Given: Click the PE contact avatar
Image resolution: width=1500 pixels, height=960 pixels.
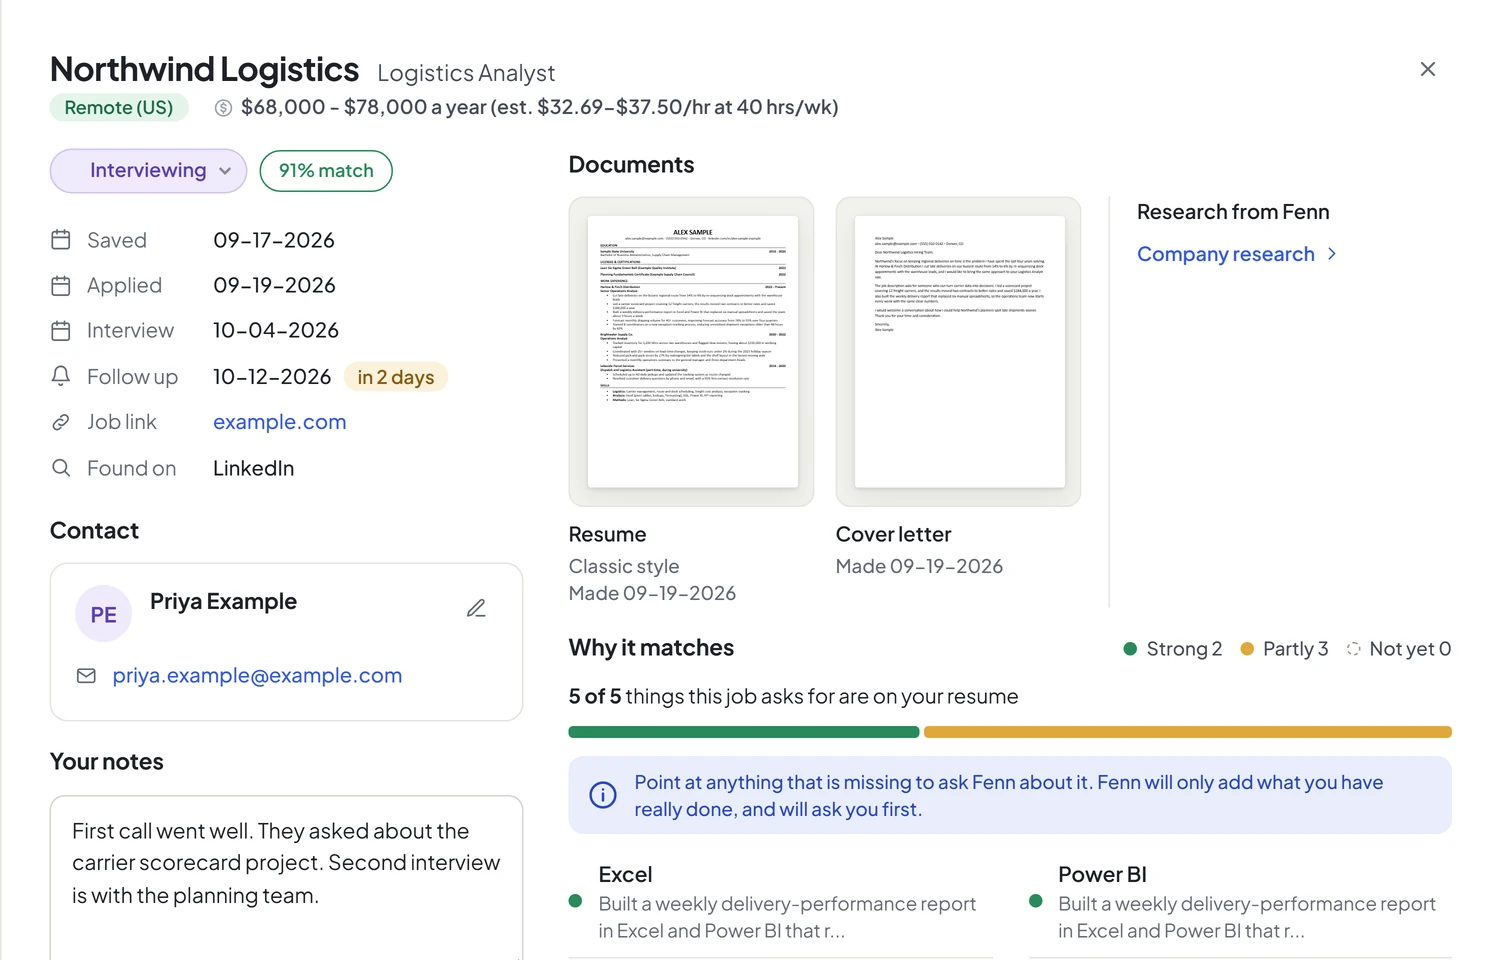Looking at the screenshot, I should 104,614.
